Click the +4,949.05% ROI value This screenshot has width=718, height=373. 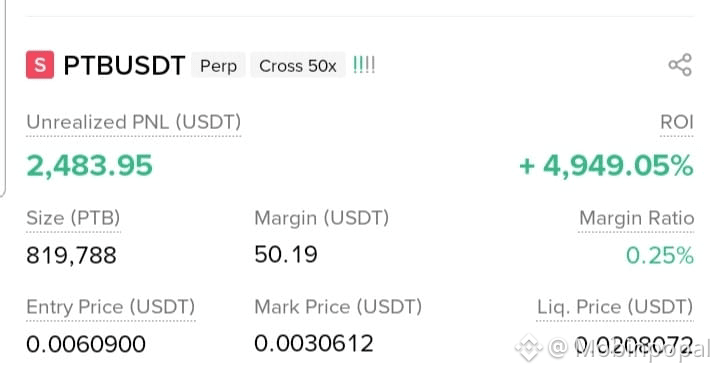click(x=606, y=165)
